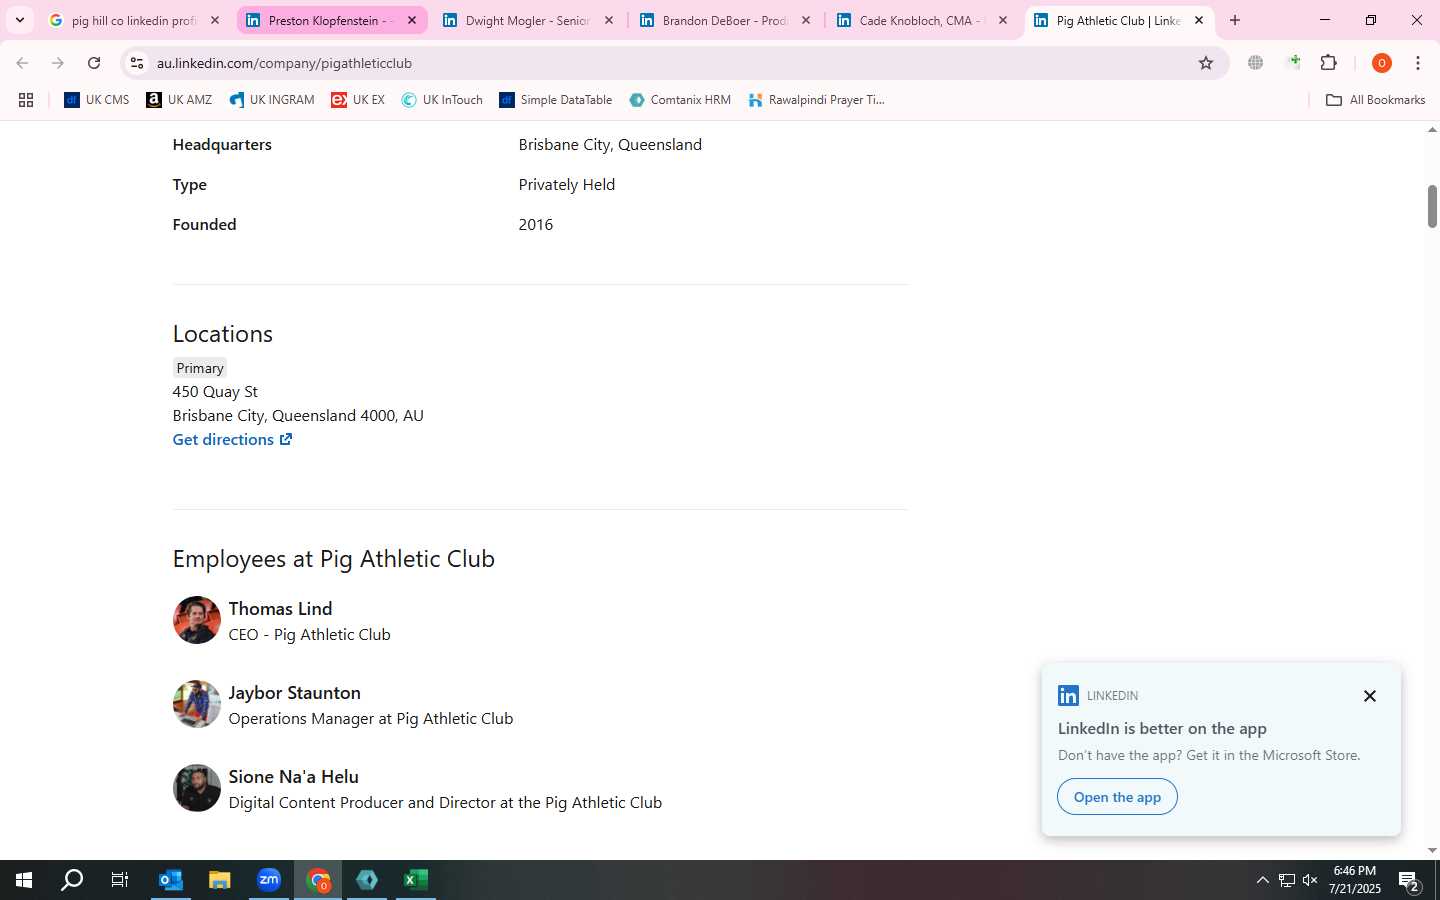
Task: Open the Extensions puzzle menu
Action: pyautogui.click(x=1329, y=63)
